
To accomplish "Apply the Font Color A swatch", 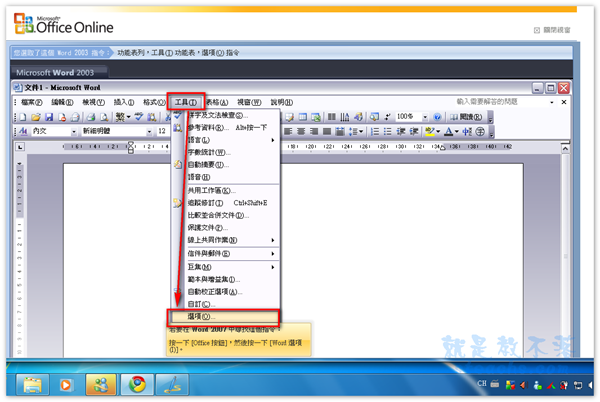I will [448, 132].
